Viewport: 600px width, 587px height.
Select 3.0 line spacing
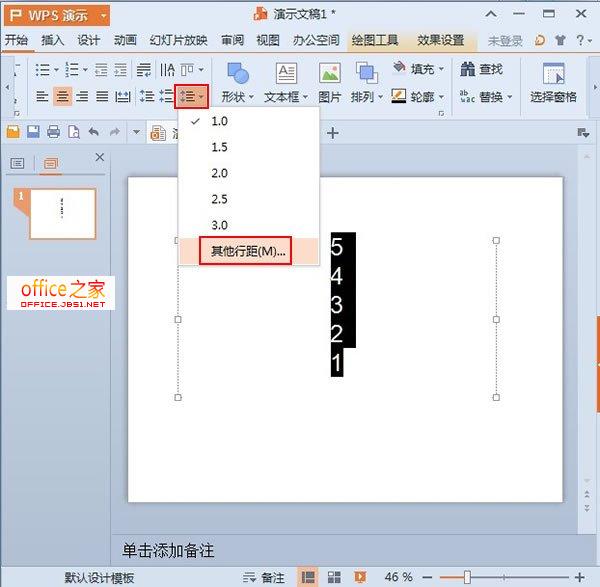(x=249, y=225)
